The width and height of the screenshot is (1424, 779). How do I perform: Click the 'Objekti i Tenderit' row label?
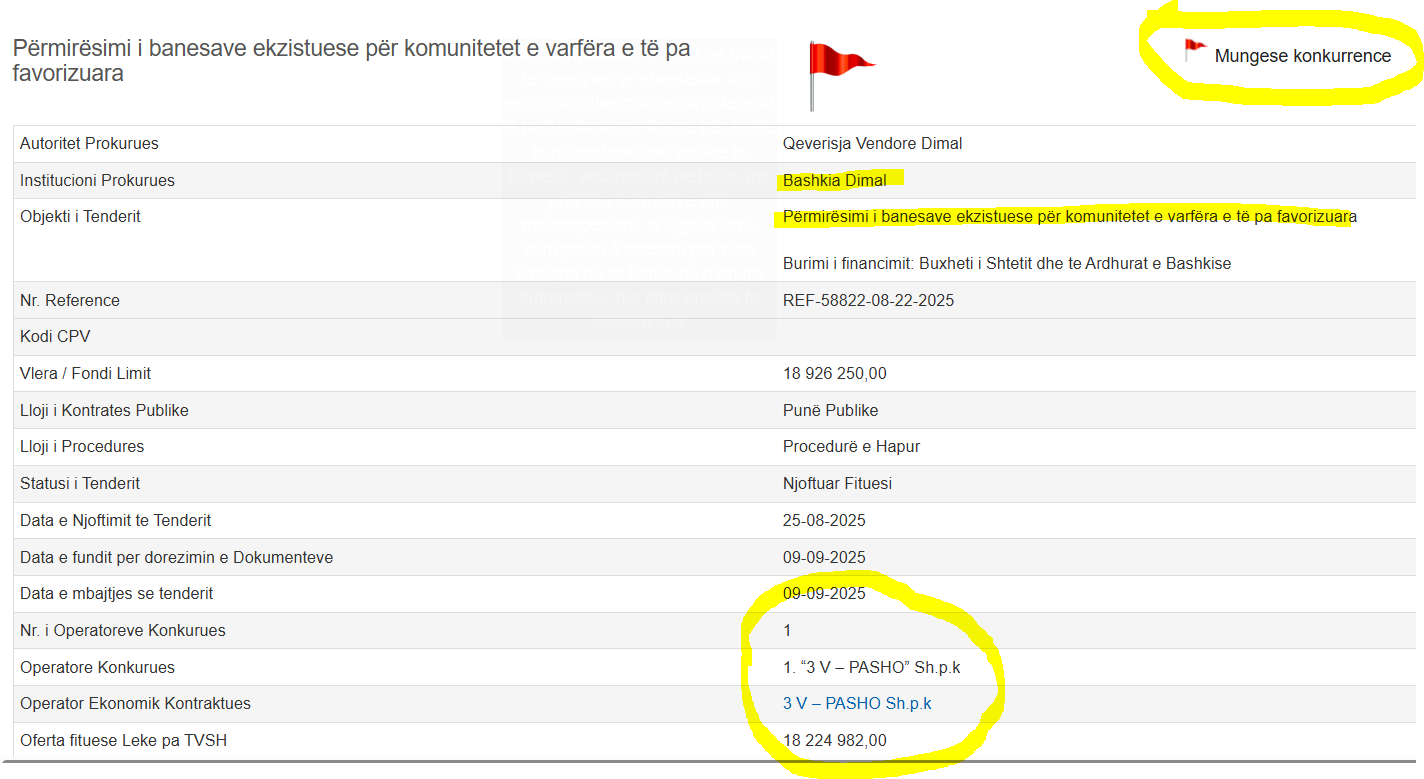tap(80, 217)
